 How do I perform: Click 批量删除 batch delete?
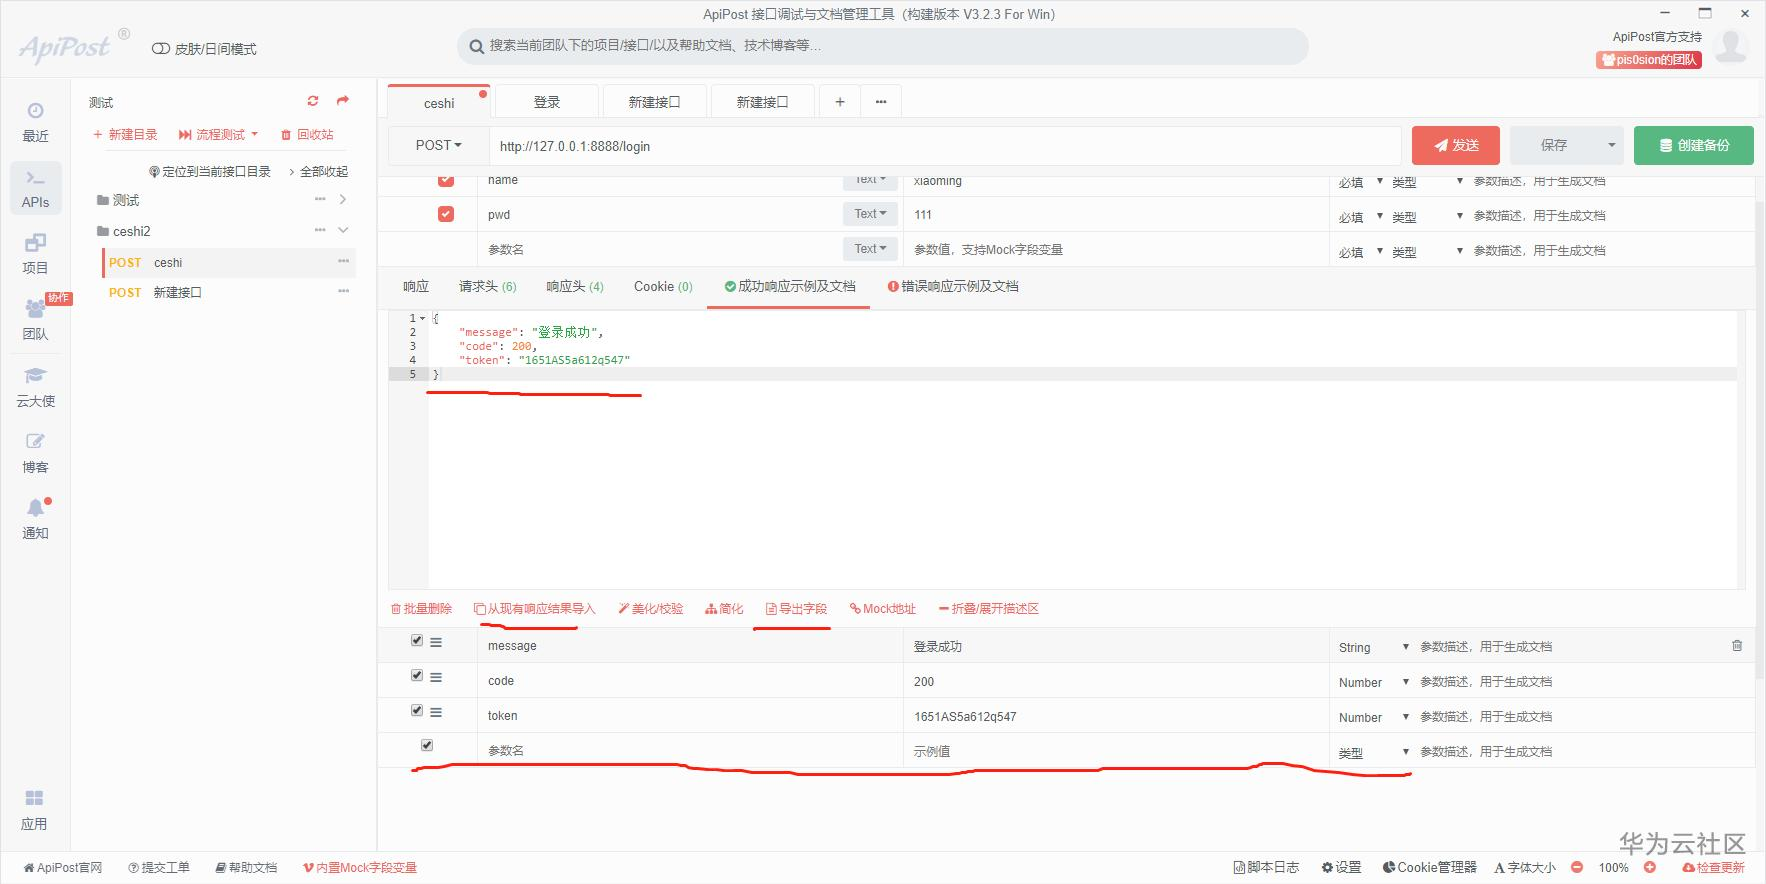[x=421, y=608]
